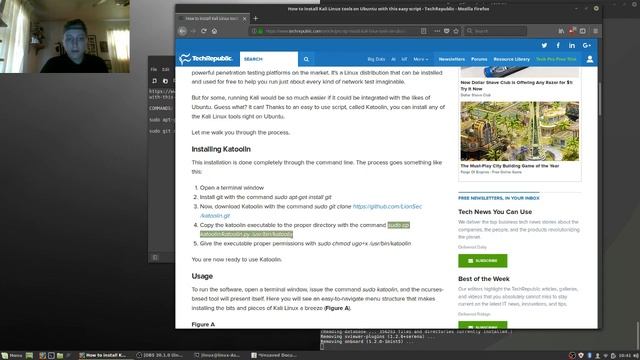Switch to OBS taskbar window

(x=162, y=356)
